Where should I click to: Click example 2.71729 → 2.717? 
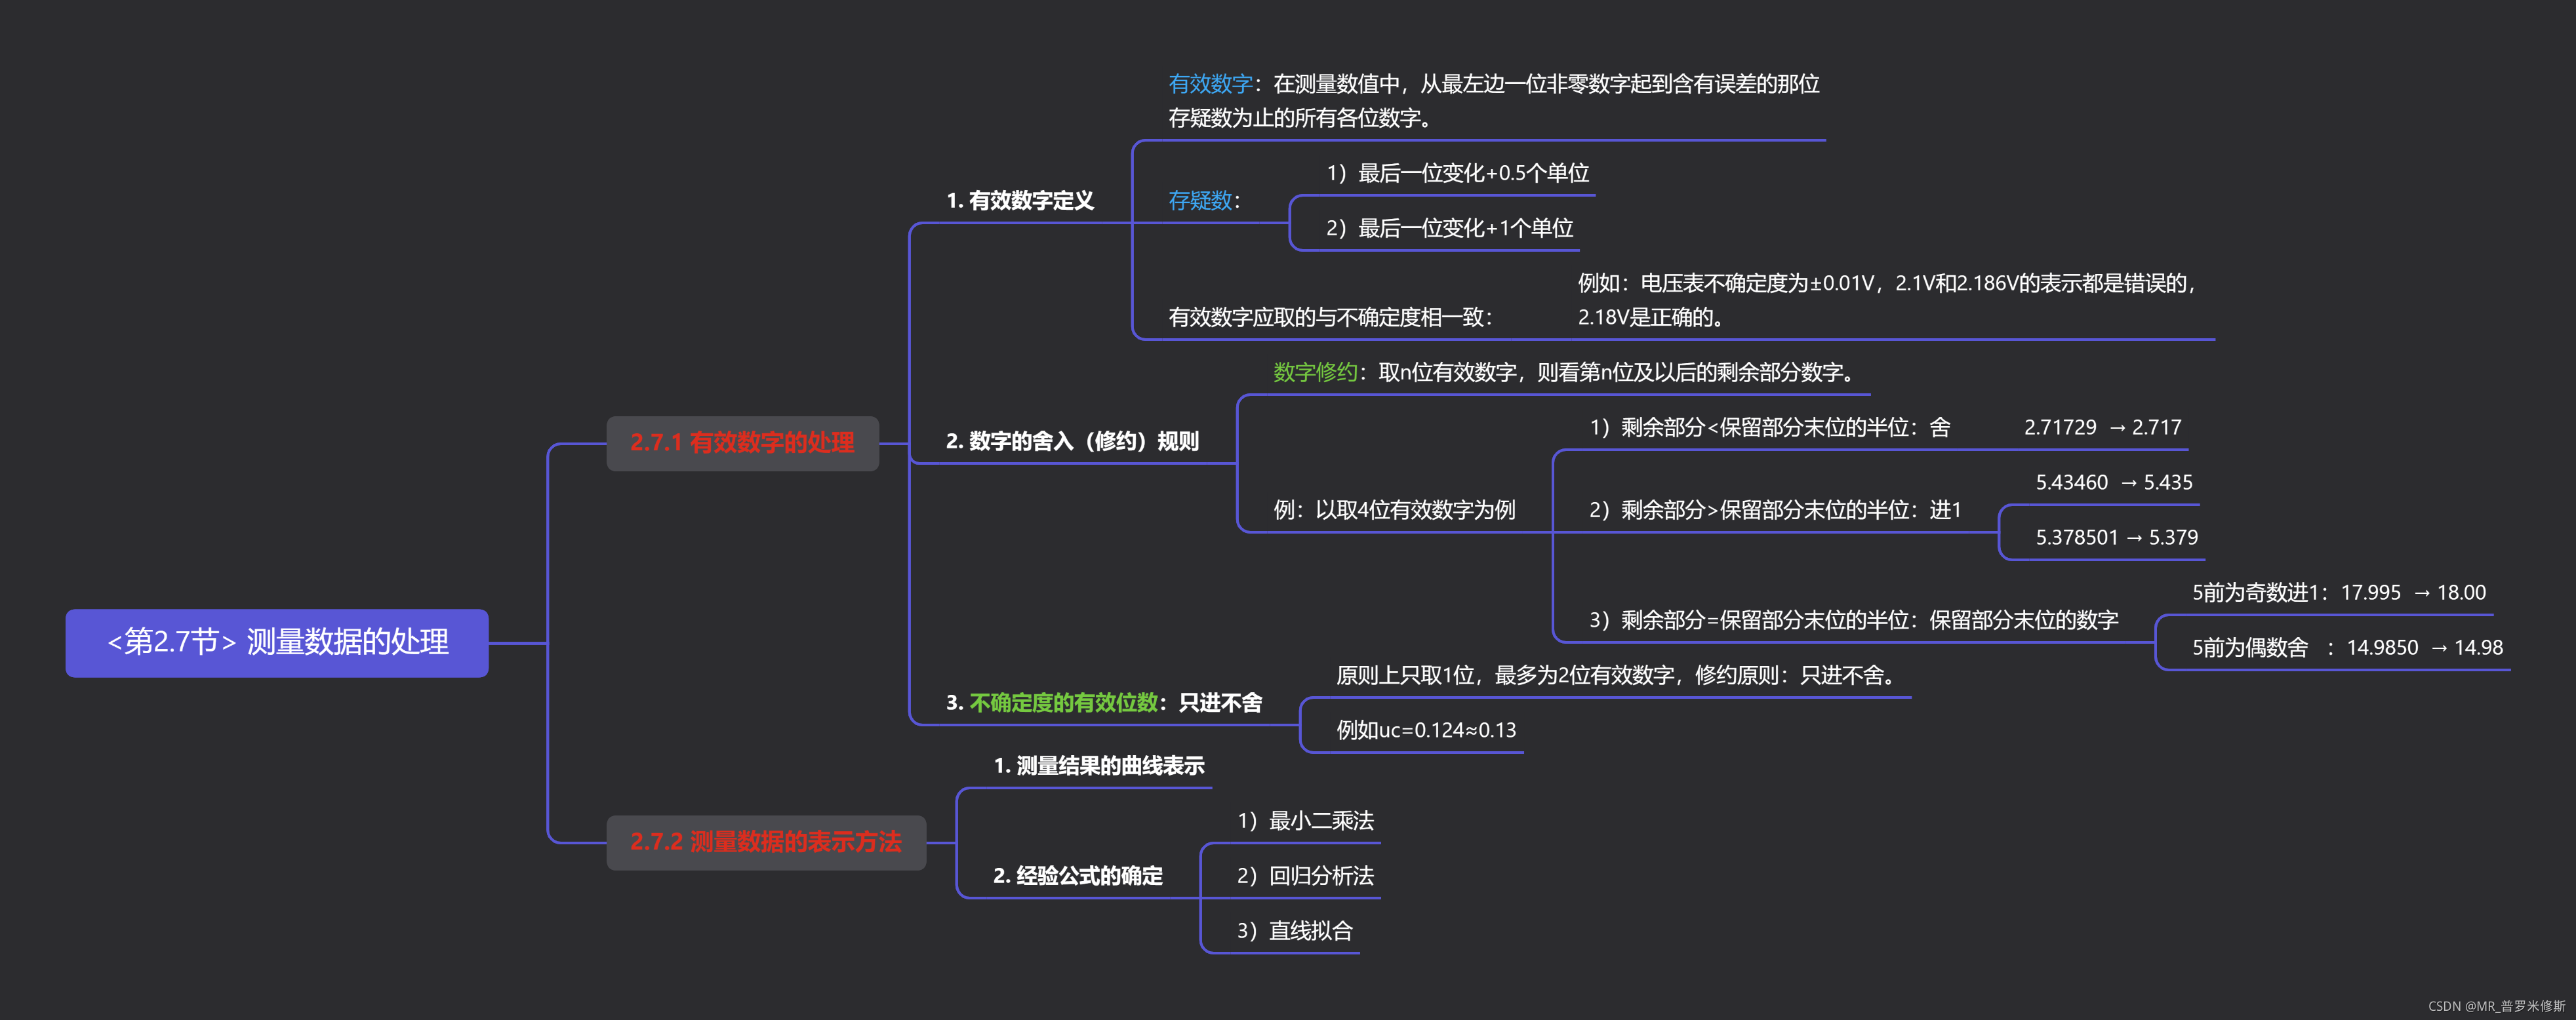pos(2102,427)
